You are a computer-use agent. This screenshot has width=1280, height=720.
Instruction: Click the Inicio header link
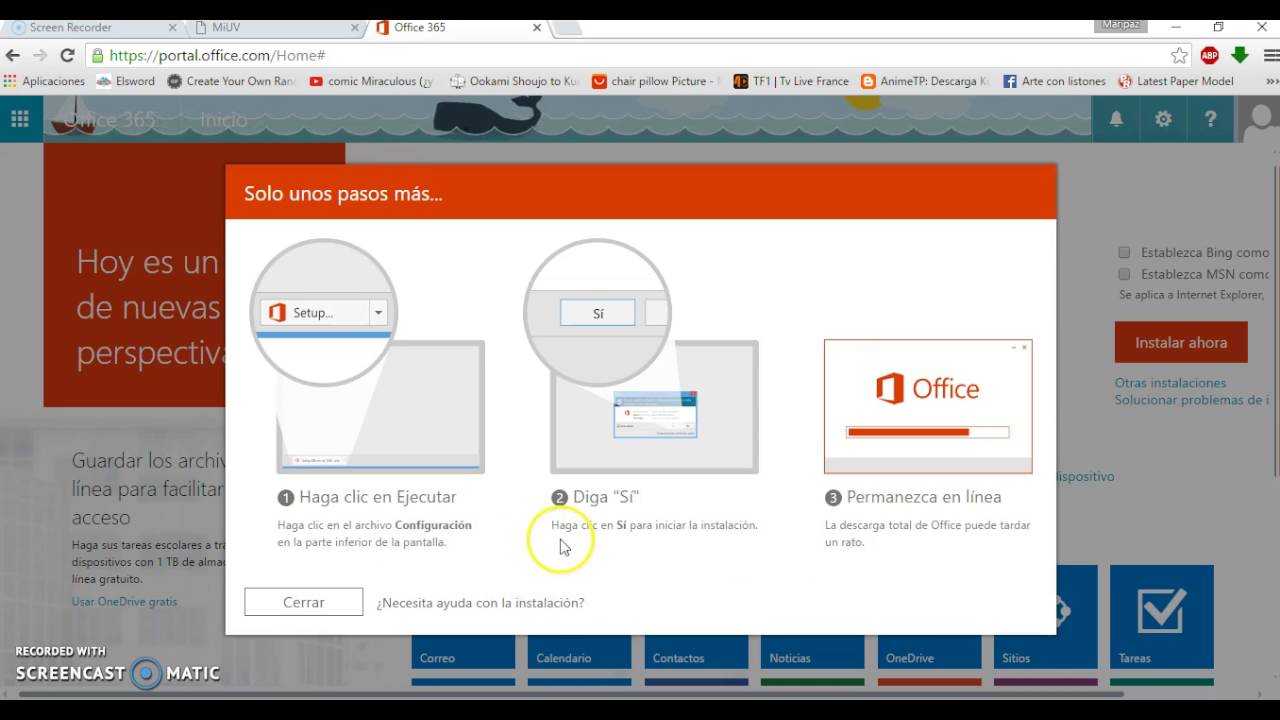tap(223, 120)
